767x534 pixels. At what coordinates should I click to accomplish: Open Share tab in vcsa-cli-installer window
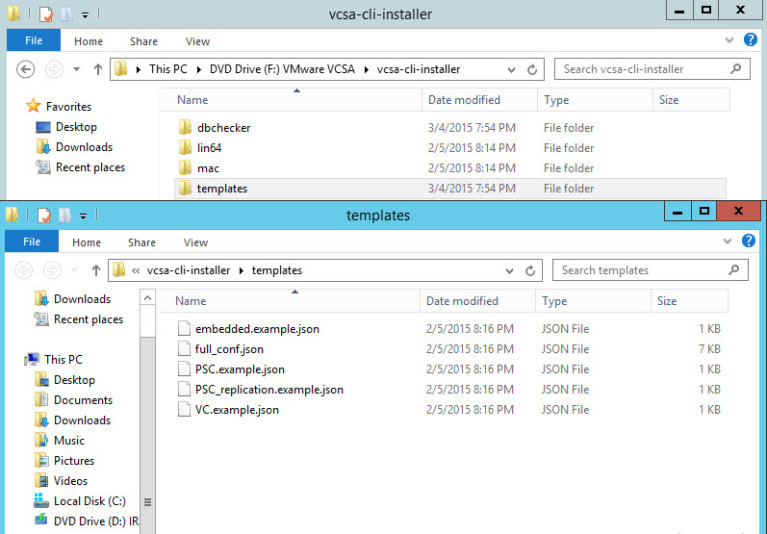(x=144, y=41)
